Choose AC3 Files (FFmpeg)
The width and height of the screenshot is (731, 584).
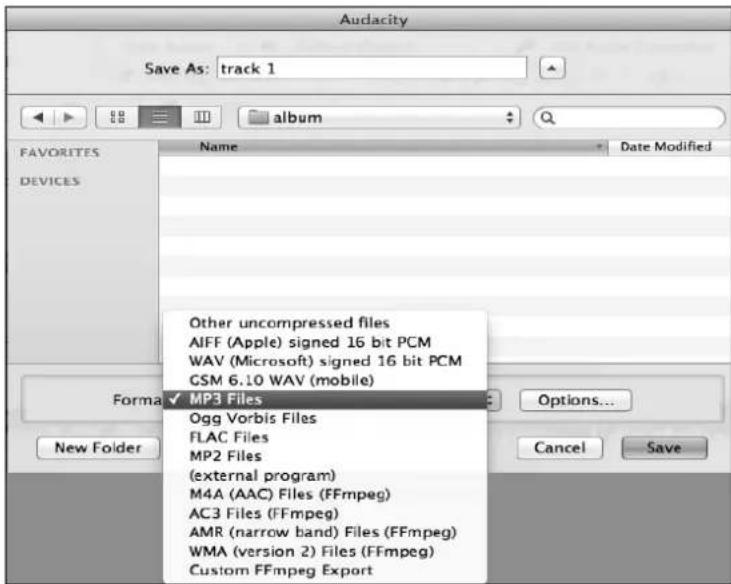click(x=325, y=513)
